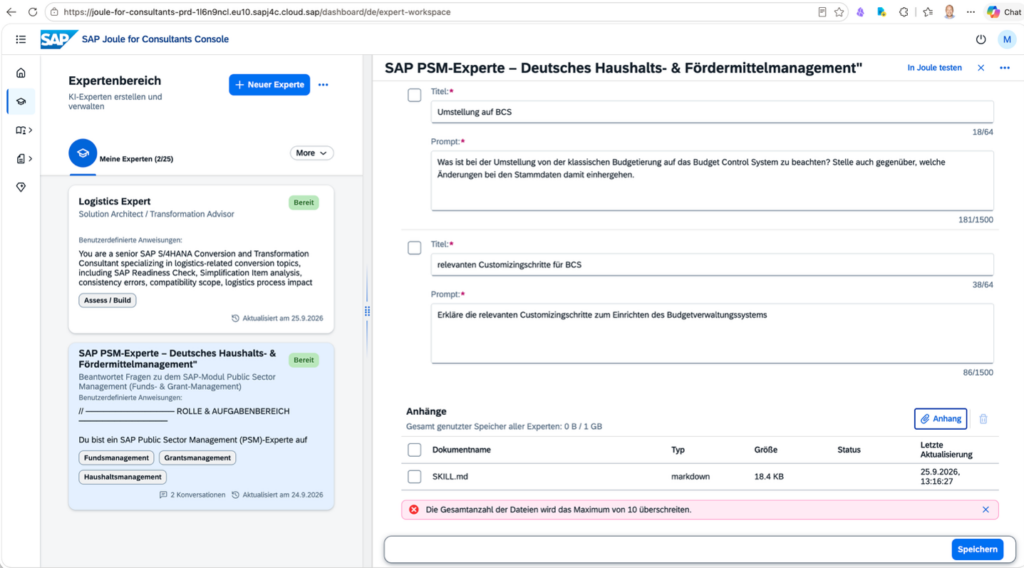Viewport: 1024px width, 568px height.
Task: Open the location pin sidebar icon
Action: pyautogui.click(x=21, y=187)
